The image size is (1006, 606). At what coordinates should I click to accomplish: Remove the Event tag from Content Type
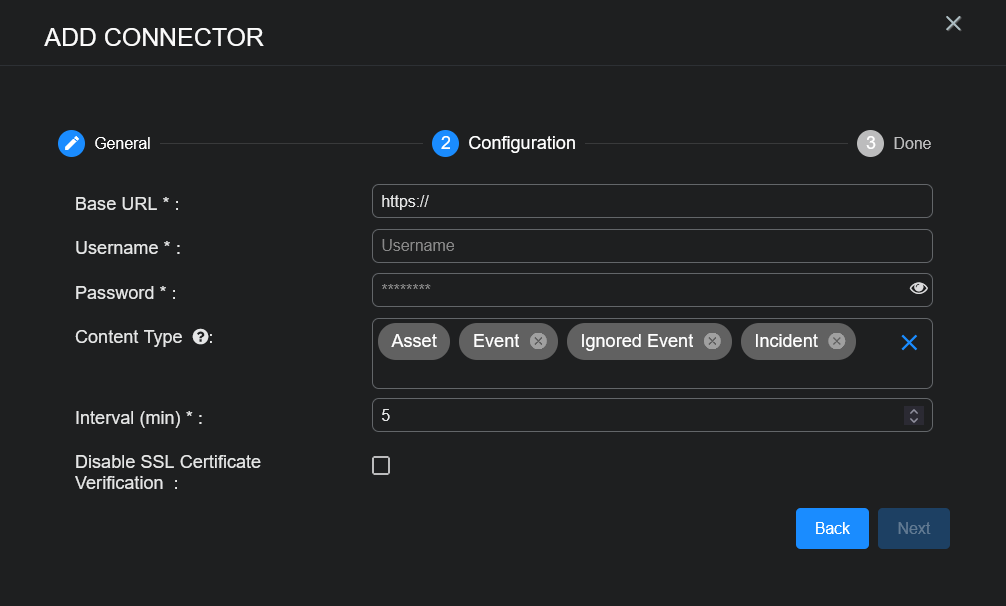tap(538, 341)
